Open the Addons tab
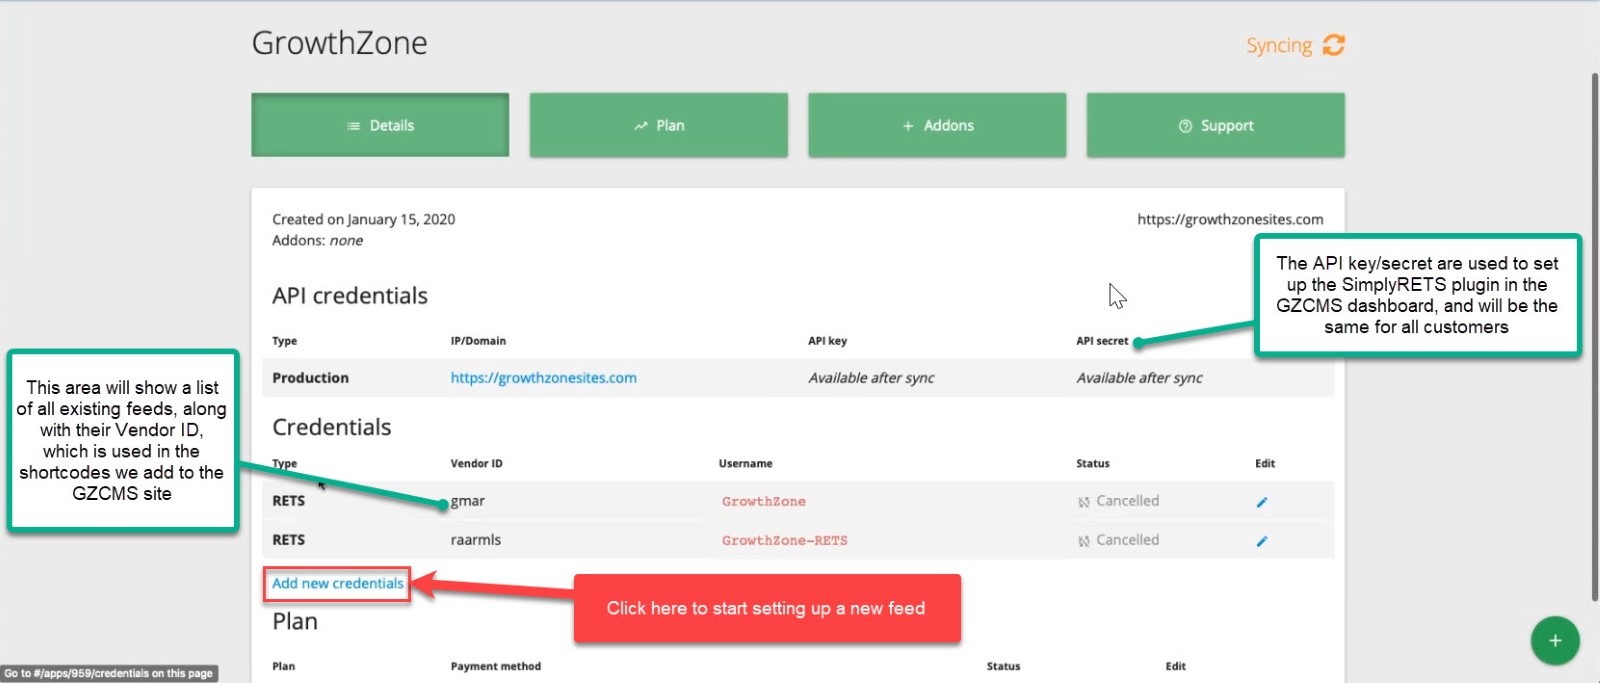1600x683 pixels. (937, 125)
